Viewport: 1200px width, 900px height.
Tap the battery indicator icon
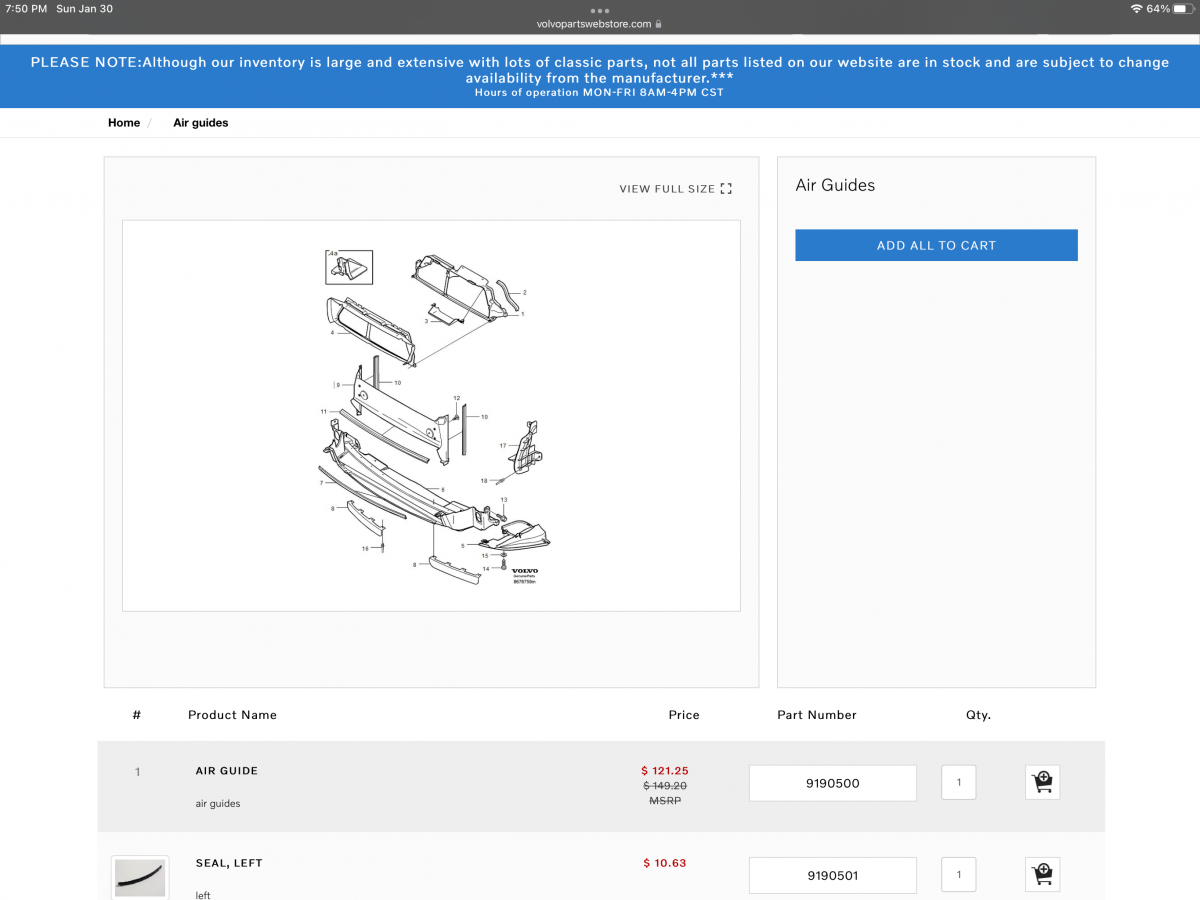coord(1183,9)
